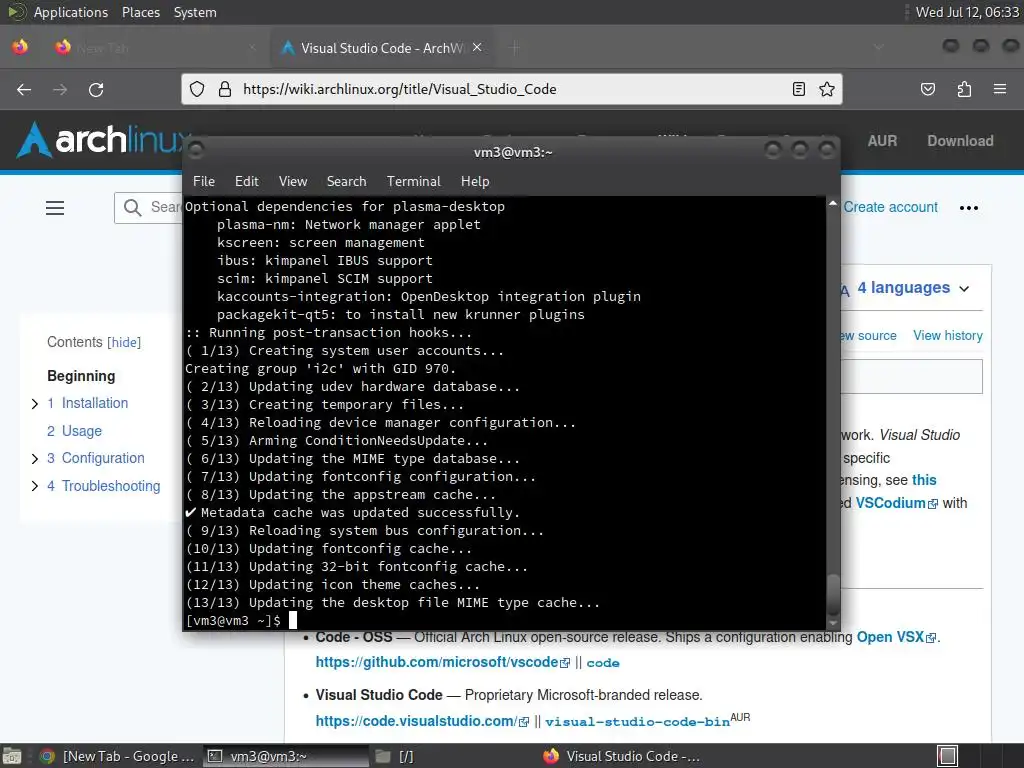The width and height of the screenshot is (1024, 768).
Task: Close the Visual Studio Code tab
Action: pyautogui.click(x=477, y=47)
